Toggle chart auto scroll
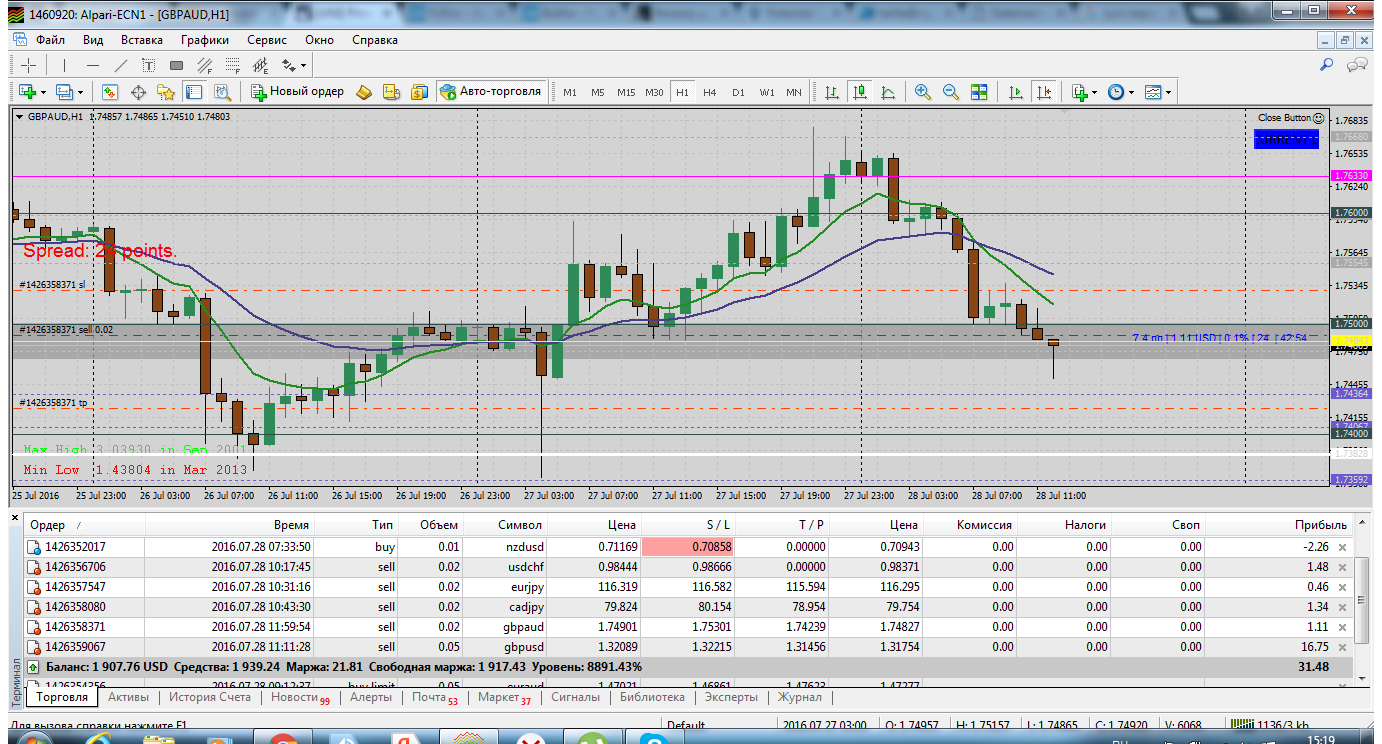 pyautogui.click(x=1016, y=92)
